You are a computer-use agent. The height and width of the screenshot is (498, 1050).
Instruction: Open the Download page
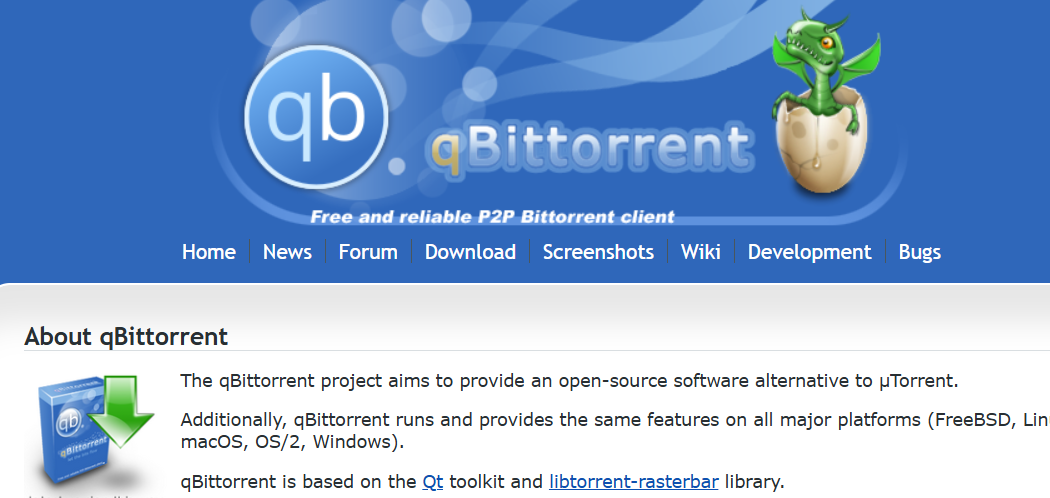click(470, 252)
